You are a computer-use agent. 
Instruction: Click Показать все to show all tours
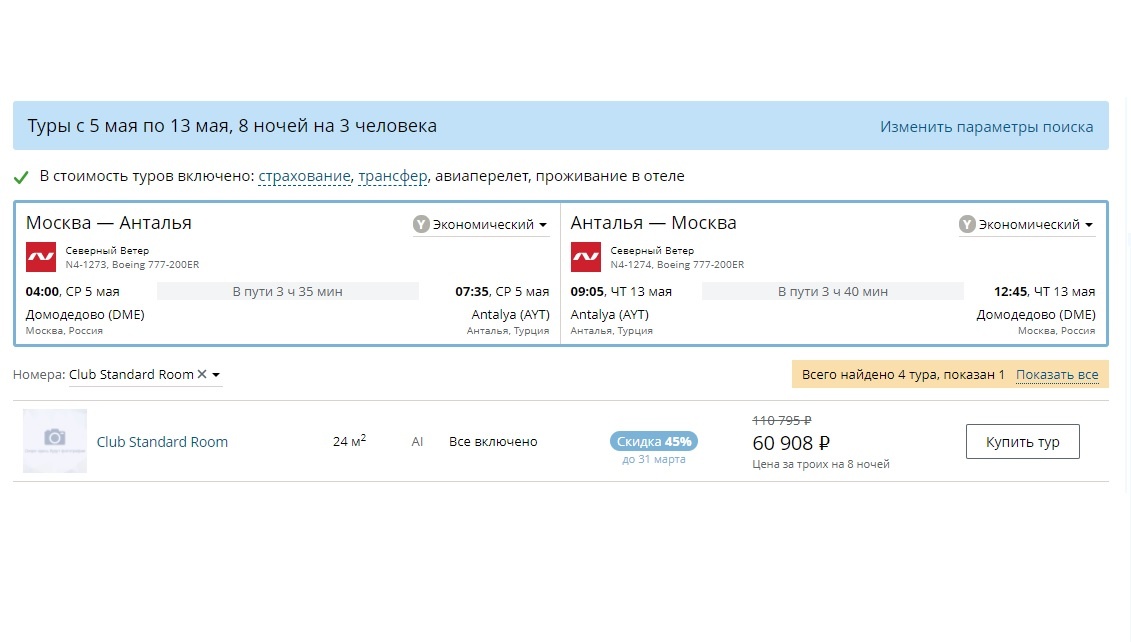point(1057,374)
